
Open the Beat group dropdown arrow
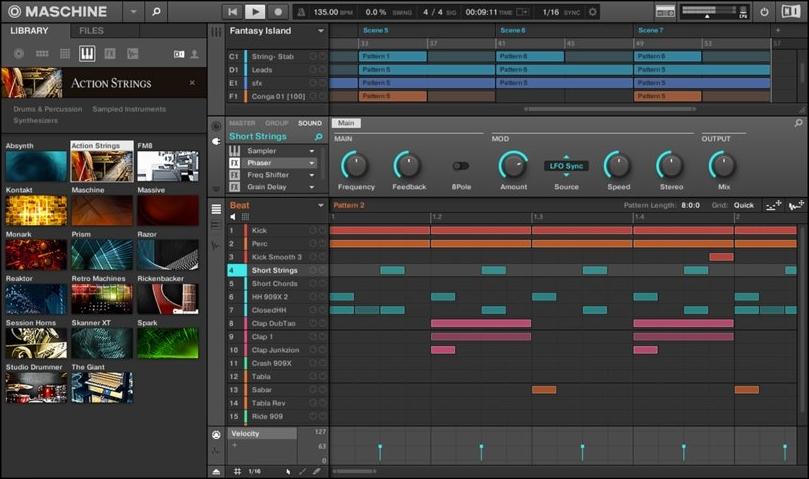point(321,205)
